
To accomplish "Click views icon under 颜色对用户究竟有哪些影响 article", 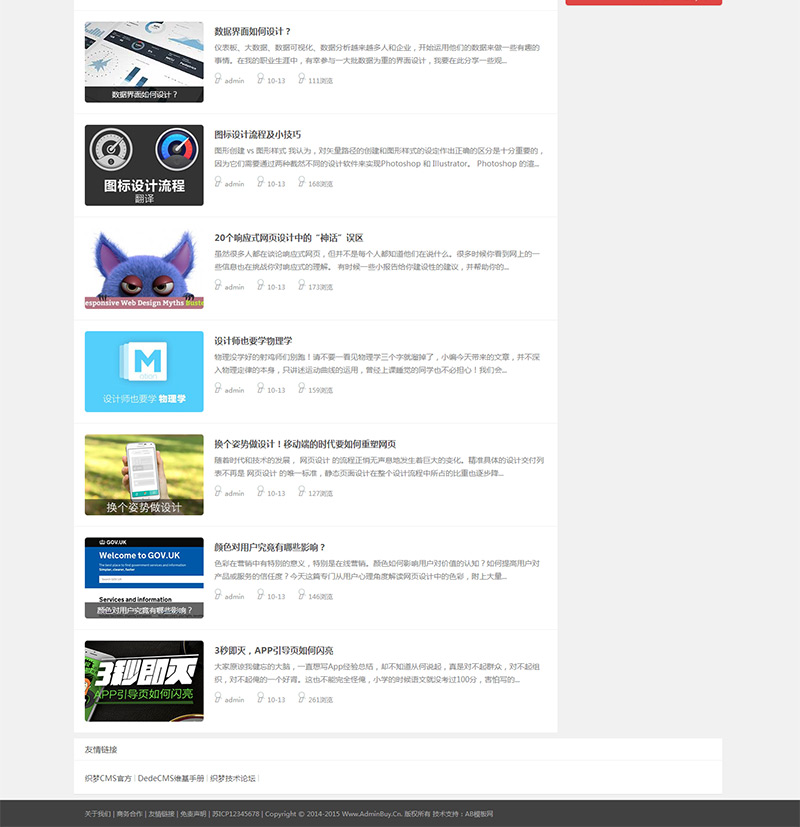I will [x=302, y=594].
